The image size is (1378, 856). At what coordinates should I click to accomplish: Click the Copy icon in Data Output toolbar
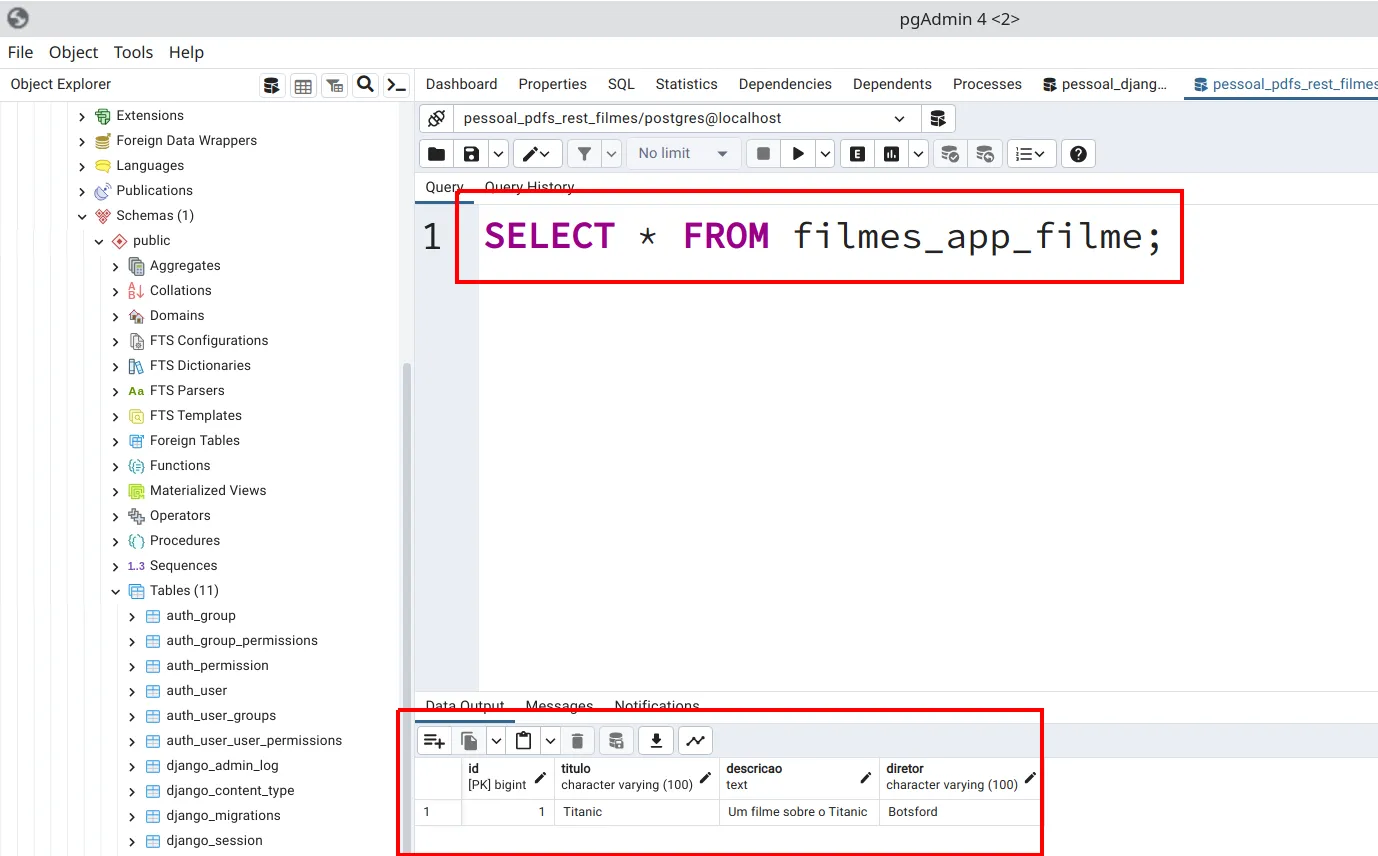point(469,741)
